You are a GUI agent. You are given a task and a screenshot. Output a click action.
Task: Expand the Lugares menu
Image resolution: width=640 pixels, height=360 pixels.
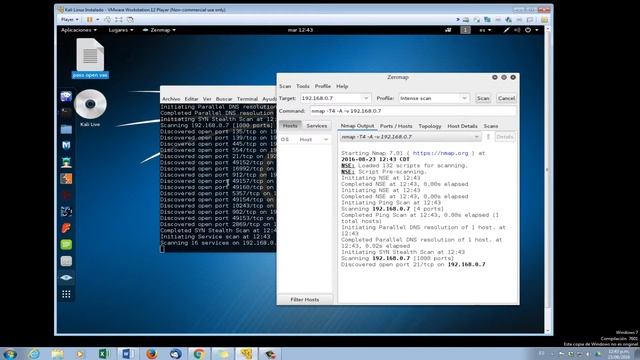coord(120,30)
